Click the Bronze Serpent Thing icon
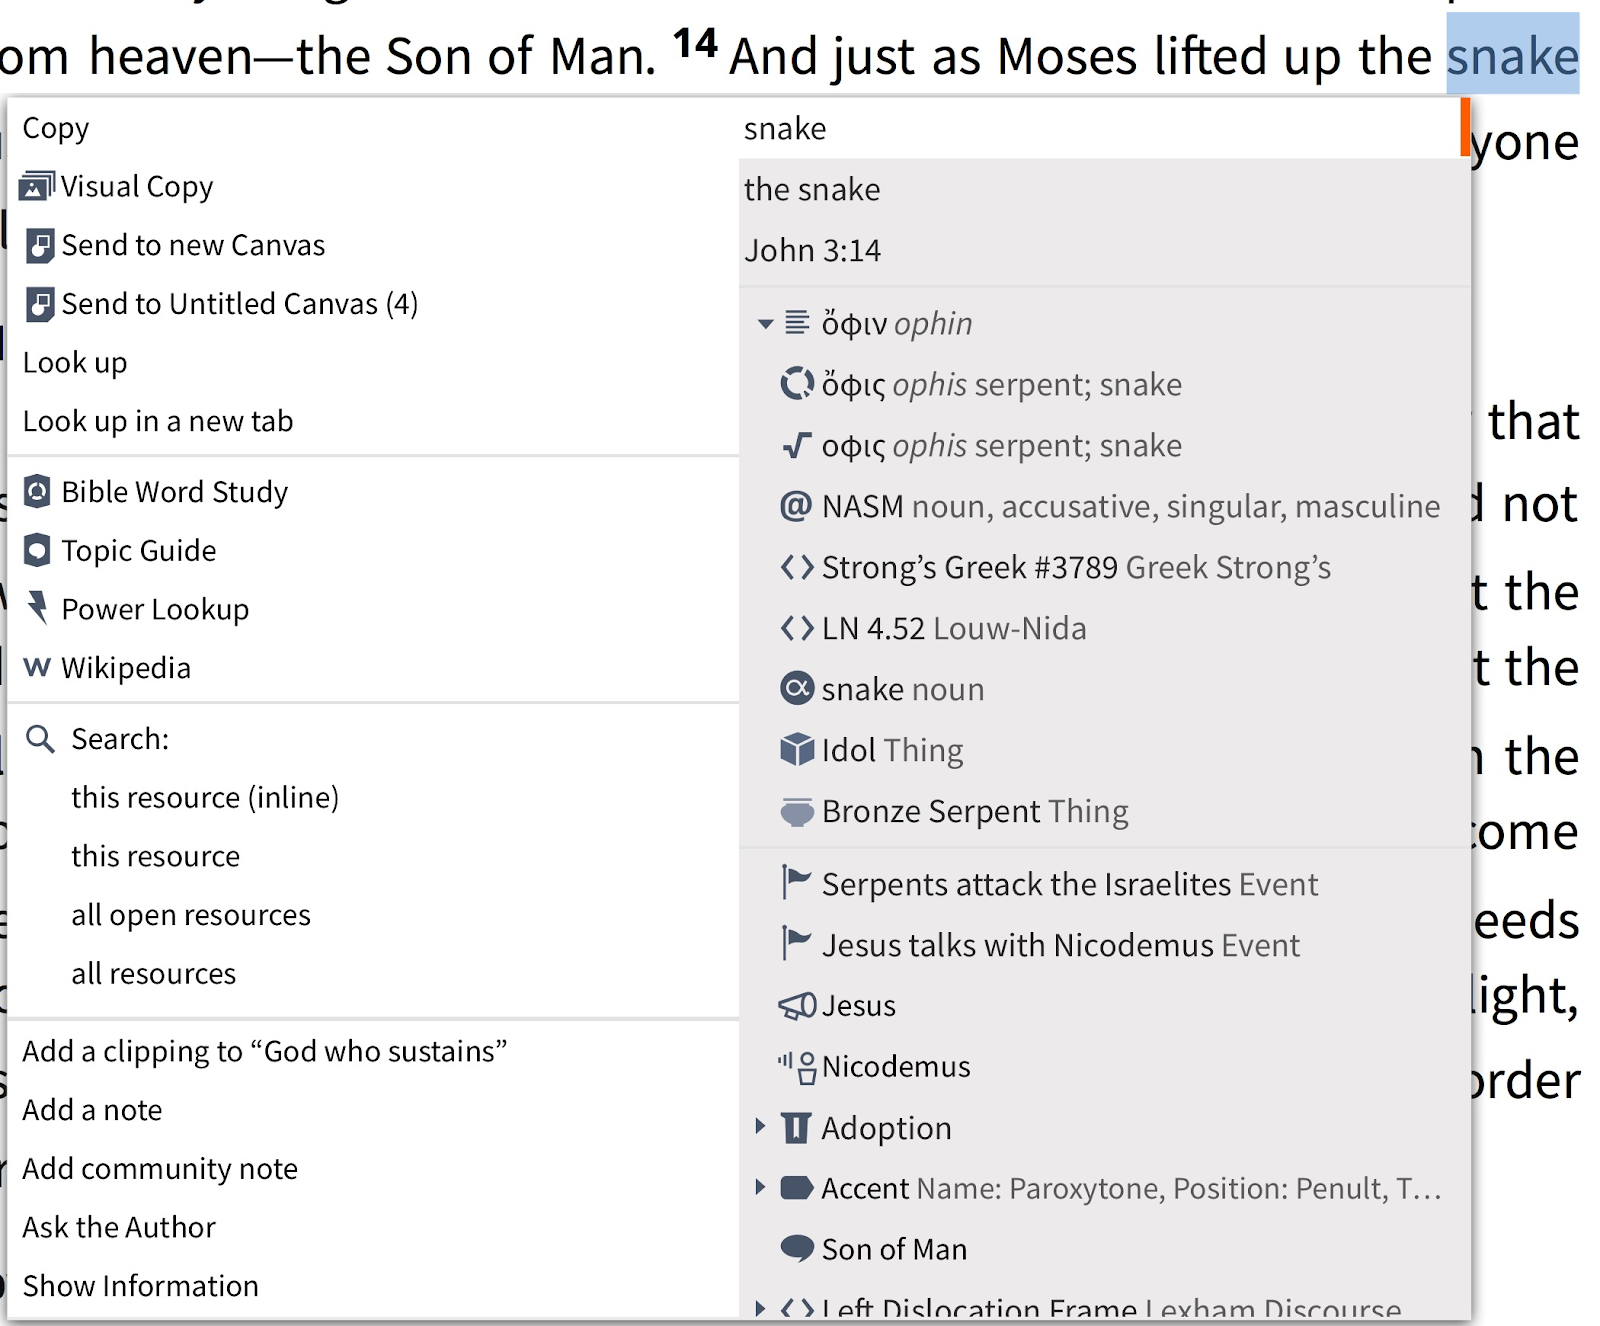 [x=797, y=811]
